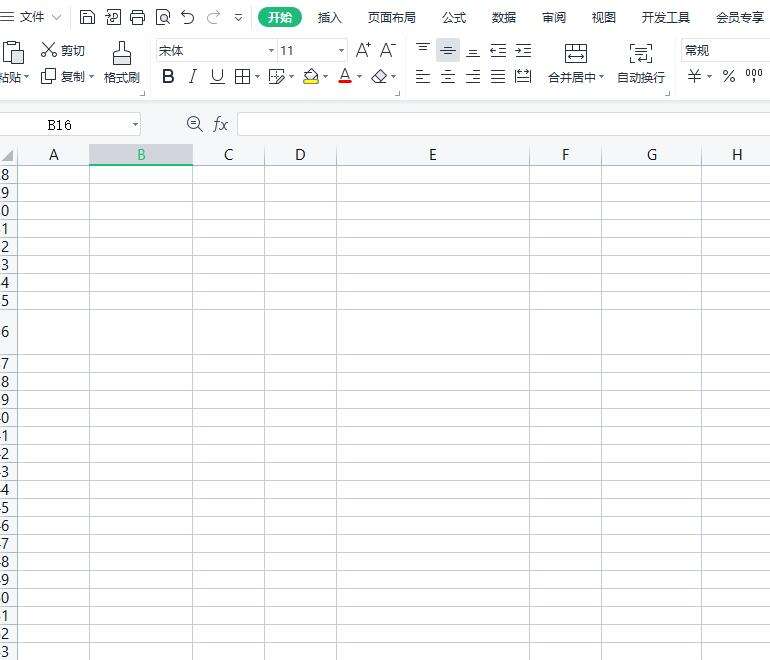
Task: Toggle underline formatting
Action: click(x=217, y=77)
